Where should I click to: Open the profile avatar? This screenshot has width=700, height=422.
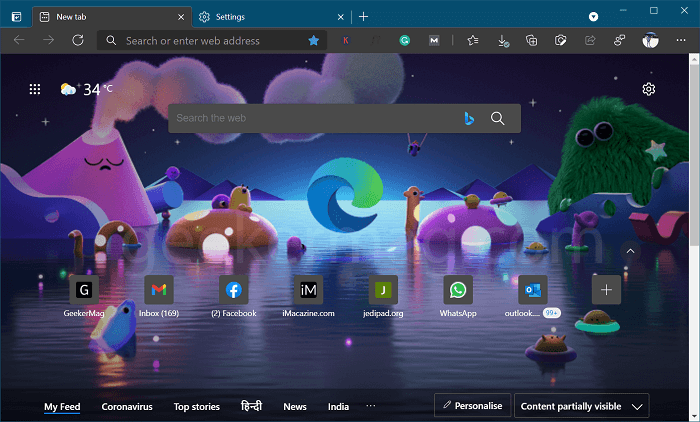pyautogui.click(x=650, y=40)
